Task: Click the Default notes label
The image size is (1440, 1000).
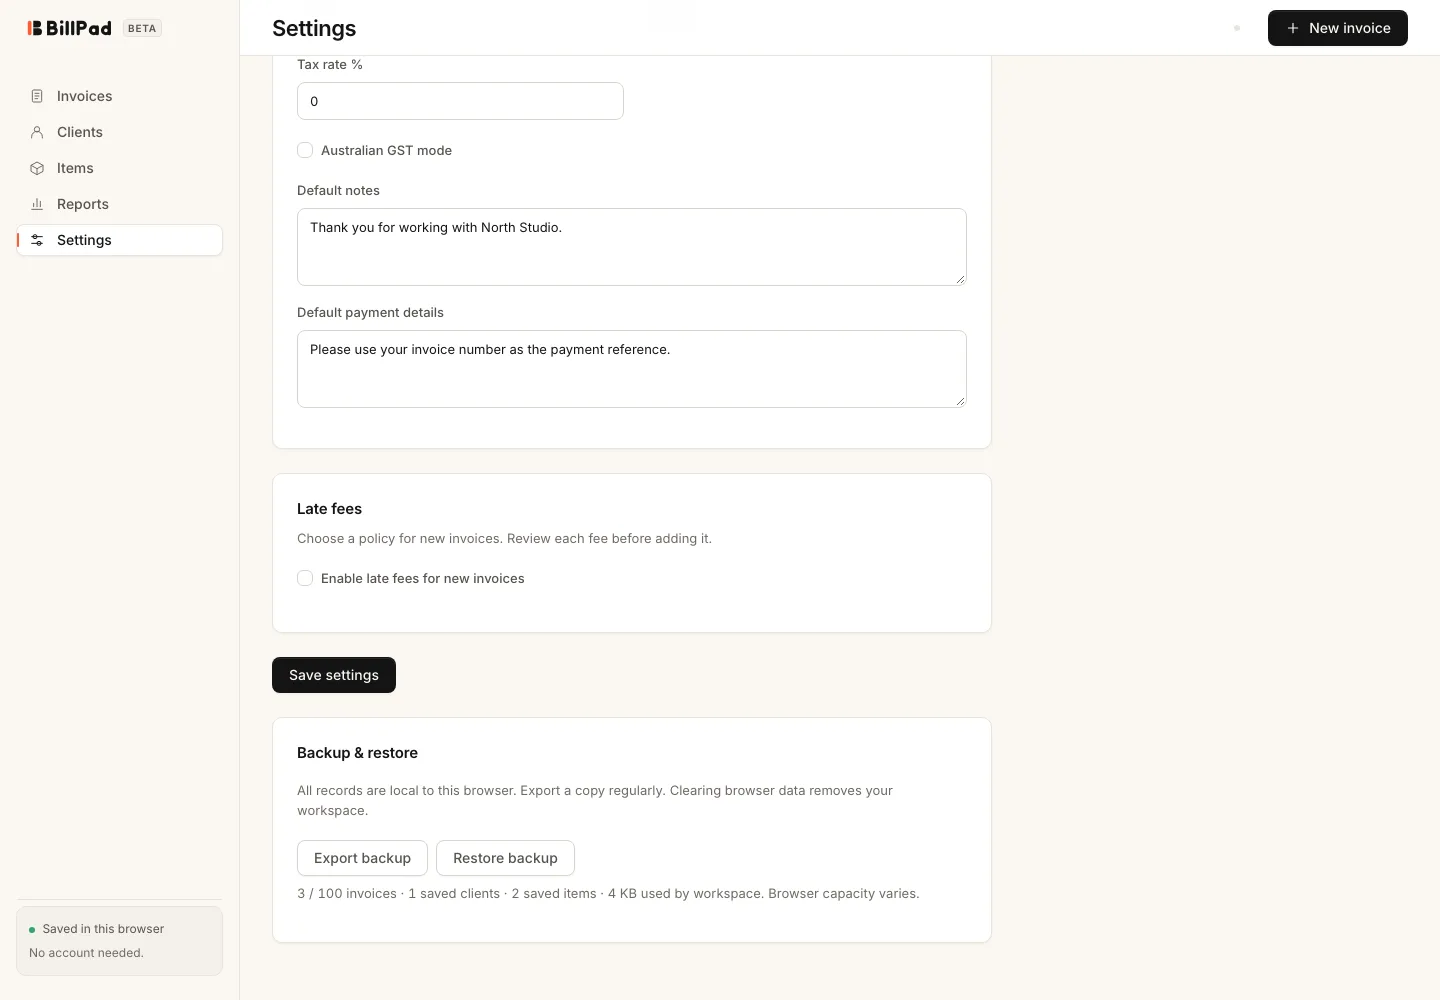Action: 338,190
